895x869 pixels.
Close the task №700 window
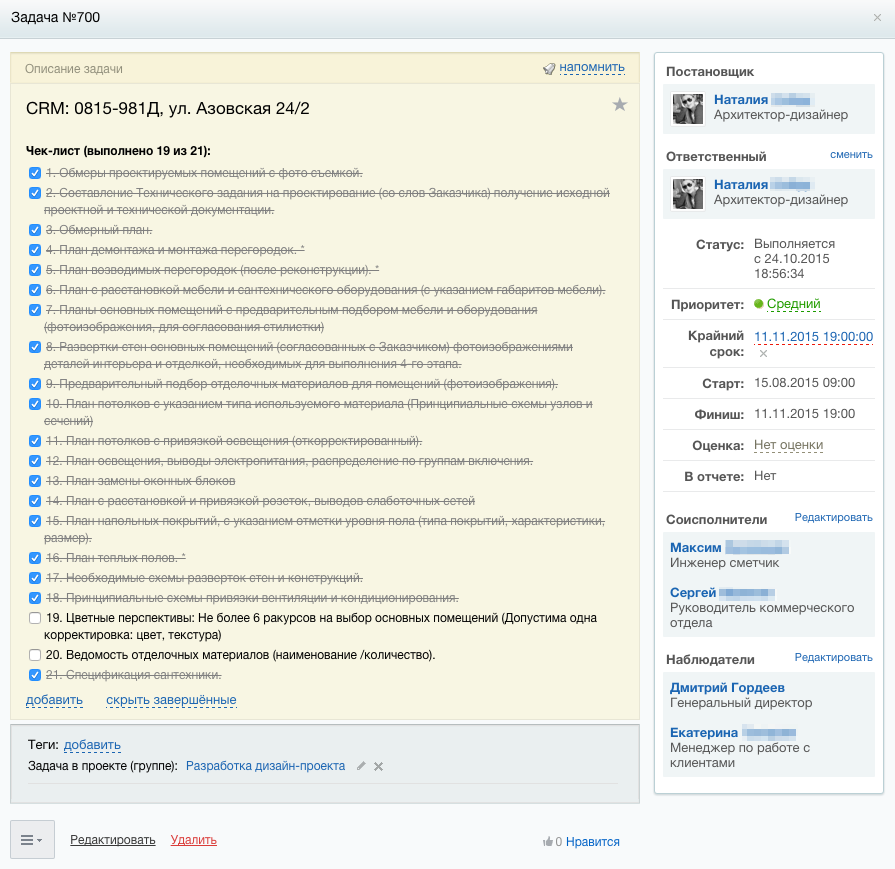[877, 18]
